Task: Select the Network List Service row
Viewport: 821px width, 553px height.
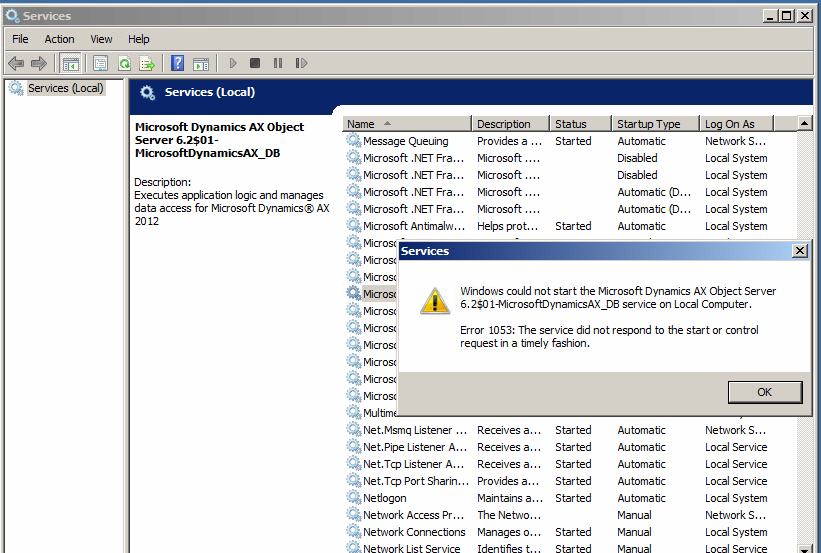Action: (570, 547)
